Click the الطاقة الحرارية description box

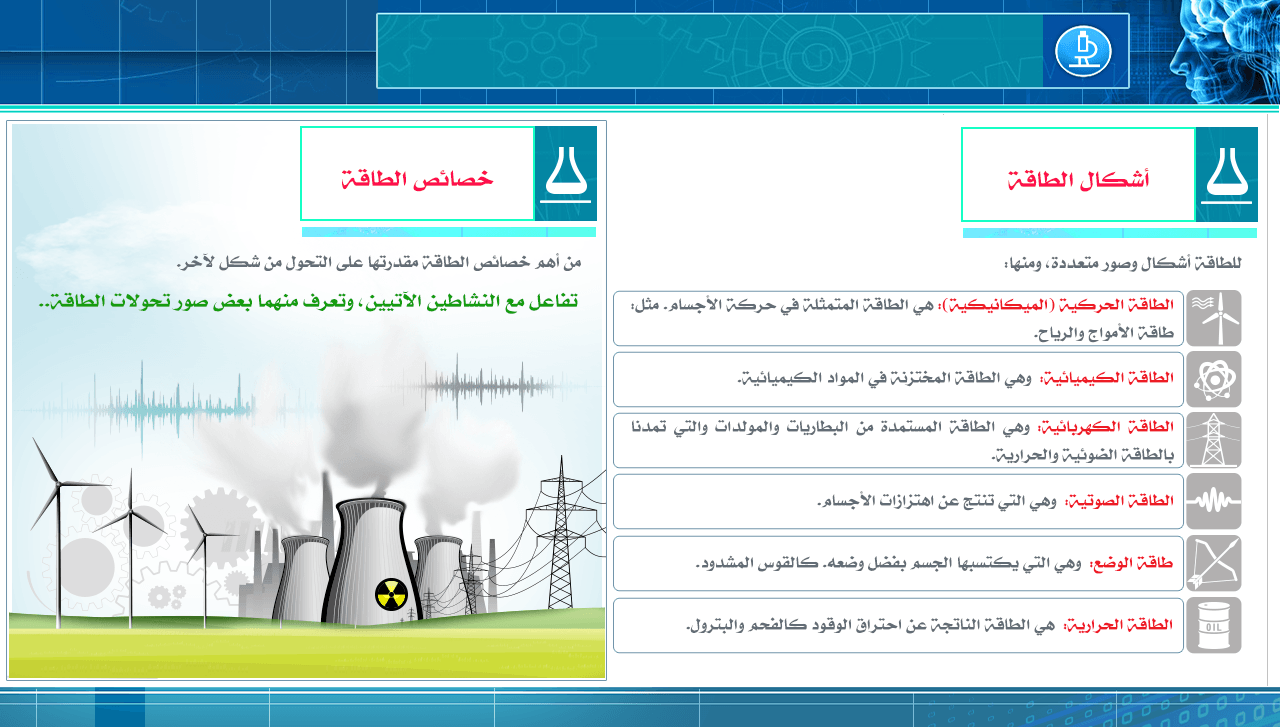click(897, 625)
